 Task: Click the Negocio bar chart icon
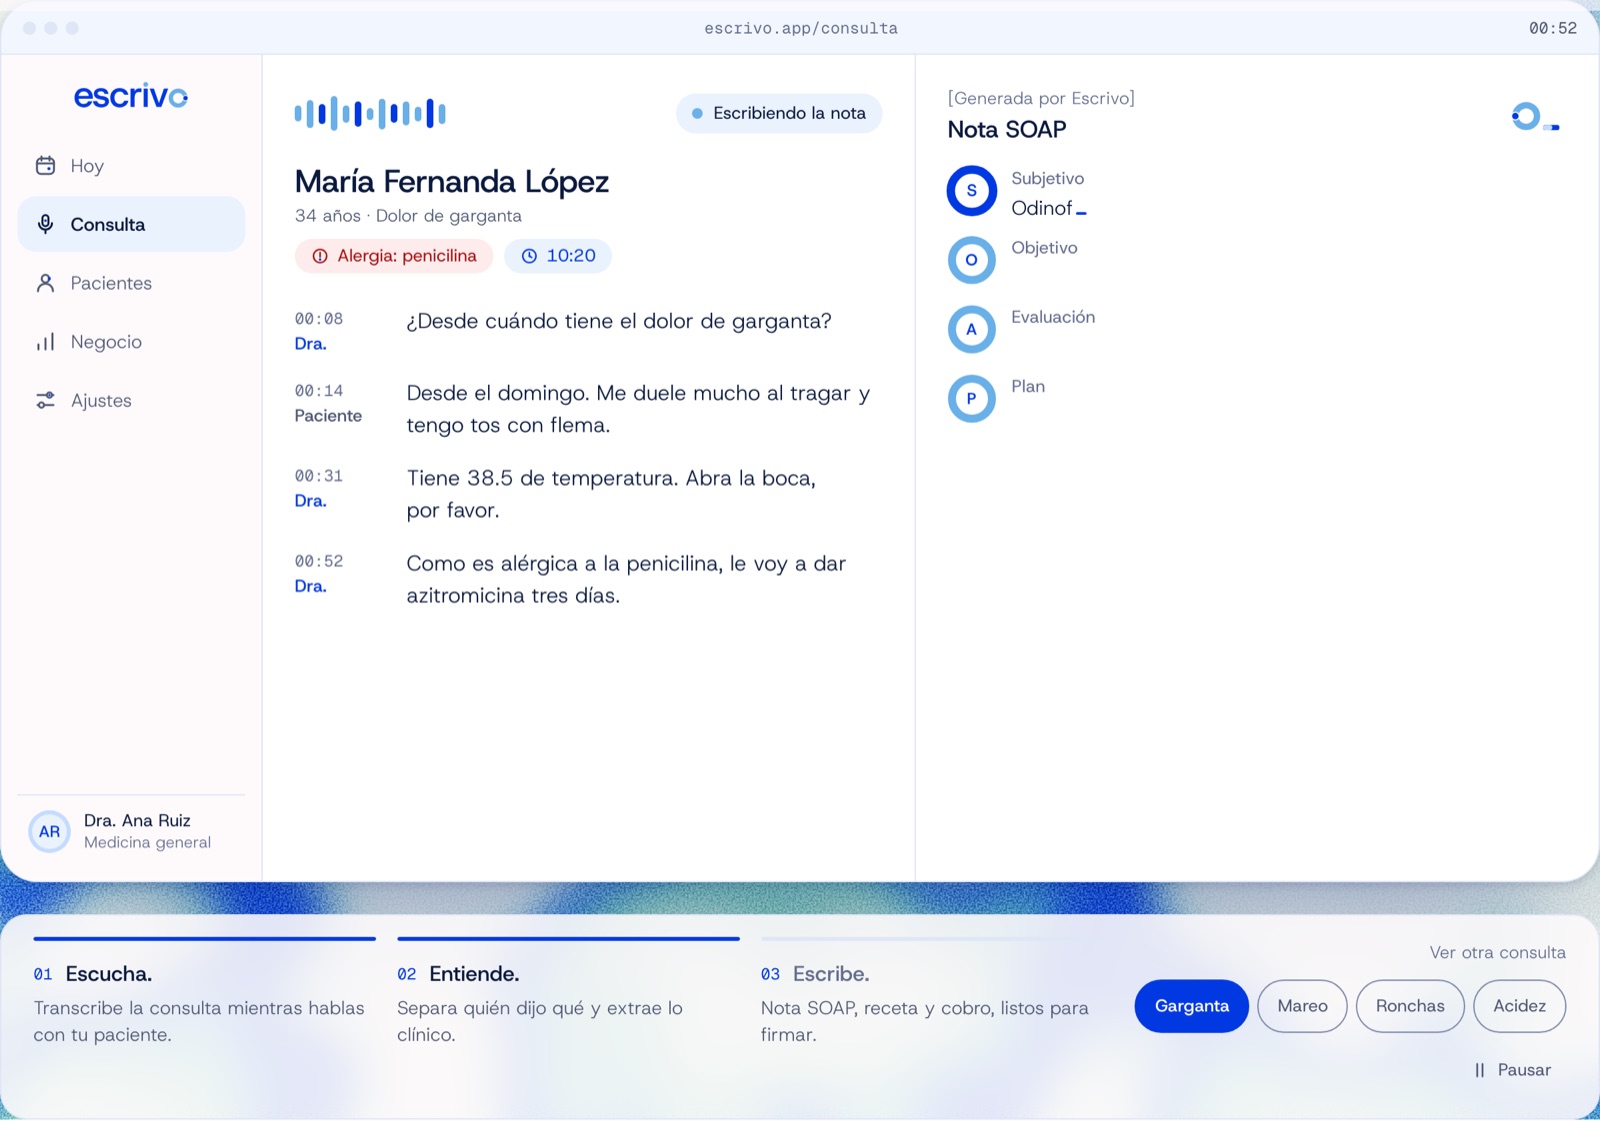point(45,342)
